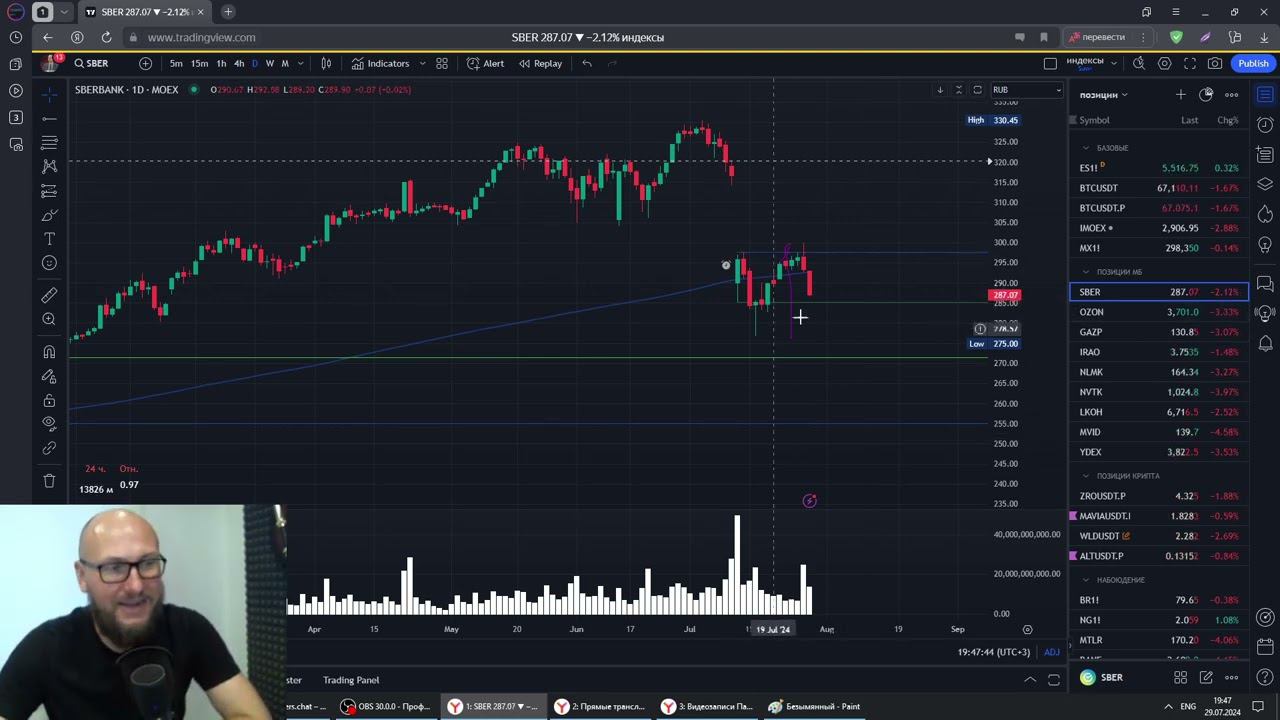This screenshot has width=1280, height=720.
Task: Click the trash icon to remove drawings
Action: coord(49,481)
